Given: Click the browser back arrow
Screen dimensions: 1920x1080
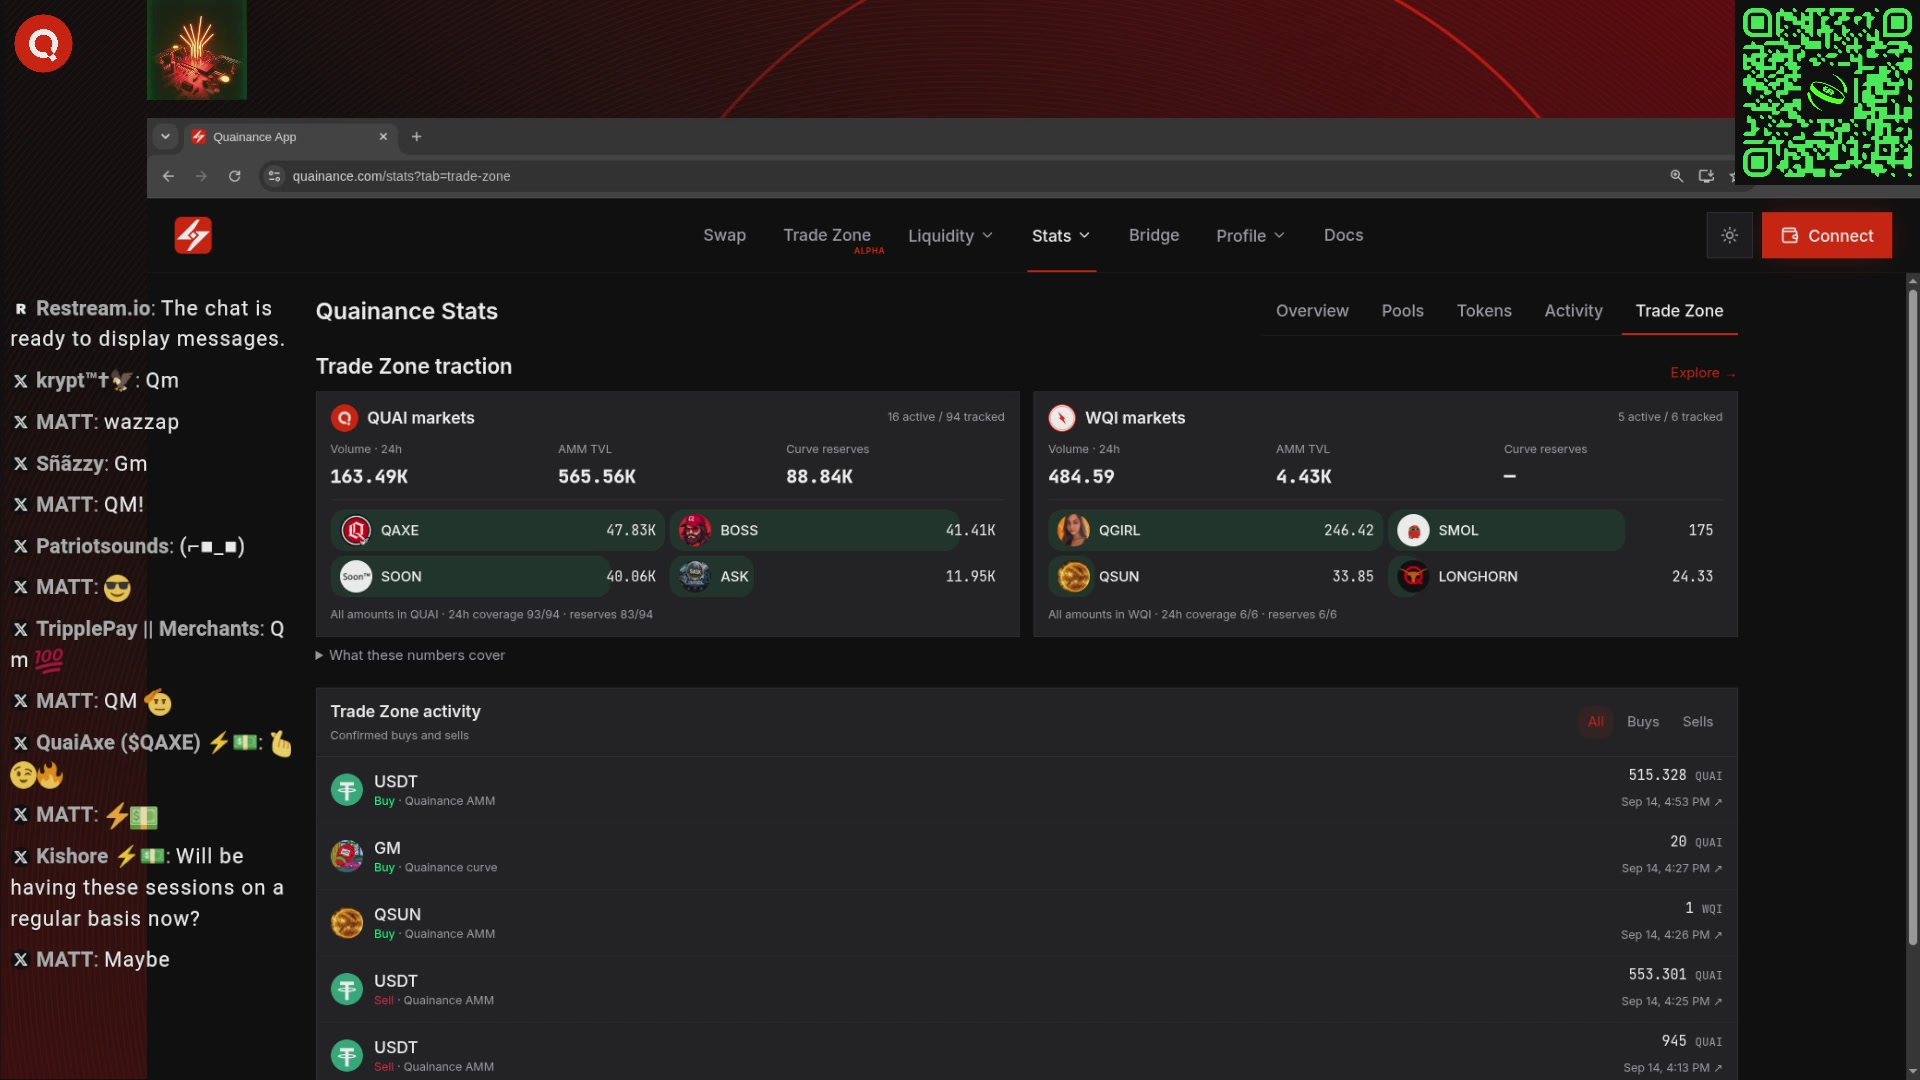Looking at the screenshot, I should pos(168,176).
